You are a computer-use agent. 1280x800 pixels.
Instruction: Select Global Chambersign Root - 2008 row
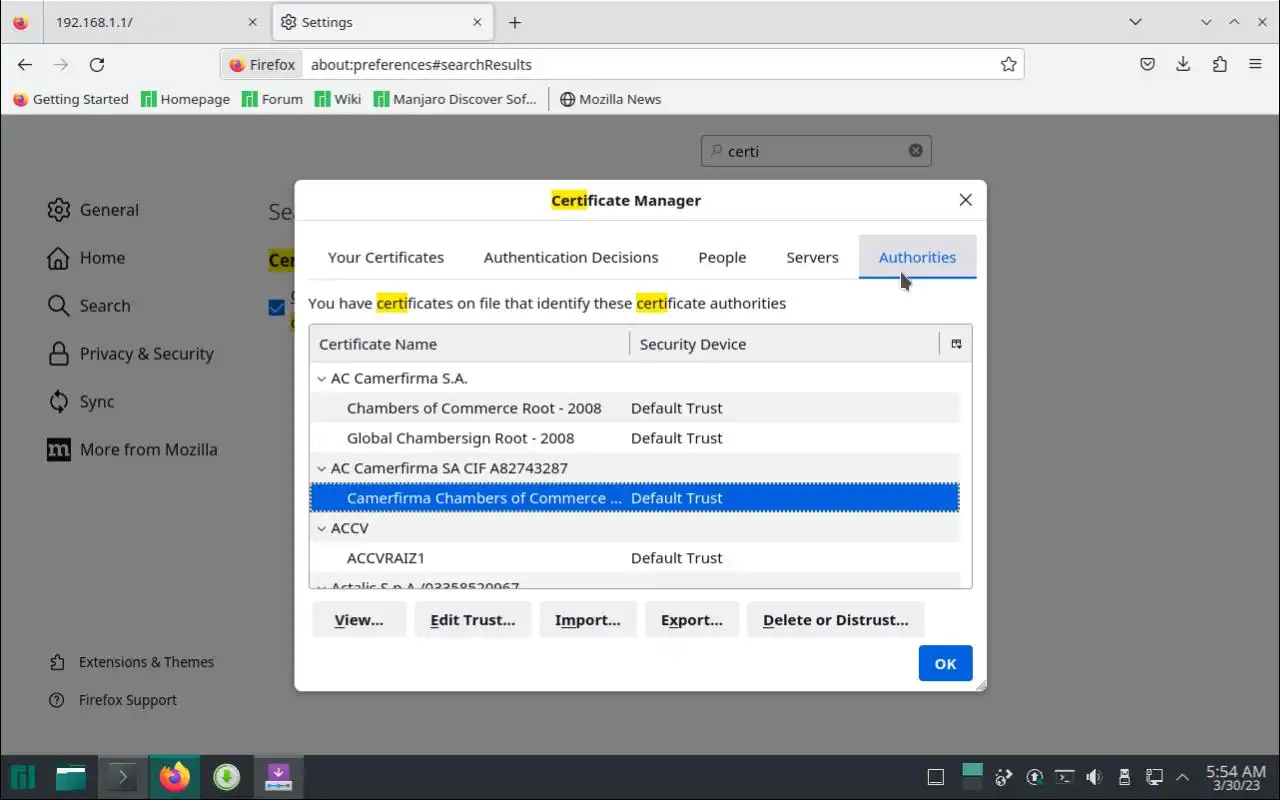[634, 438]
